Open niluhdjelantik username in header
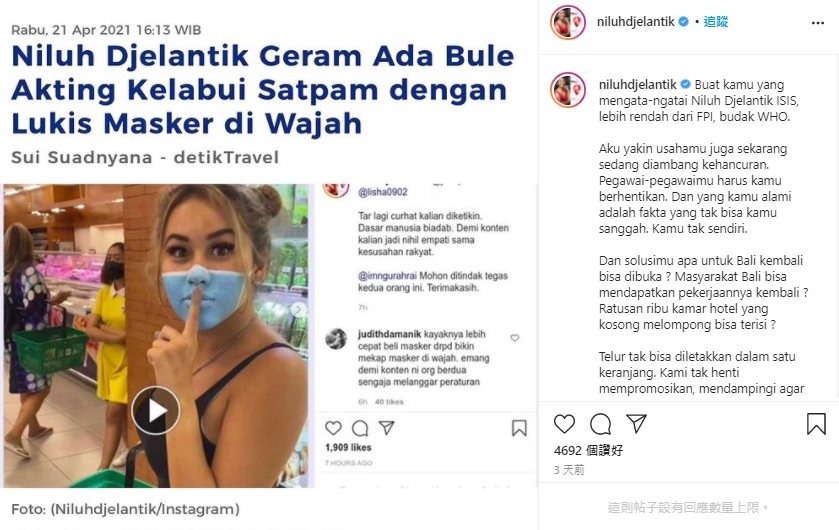 pyautogui.click(x=636, y=21)
